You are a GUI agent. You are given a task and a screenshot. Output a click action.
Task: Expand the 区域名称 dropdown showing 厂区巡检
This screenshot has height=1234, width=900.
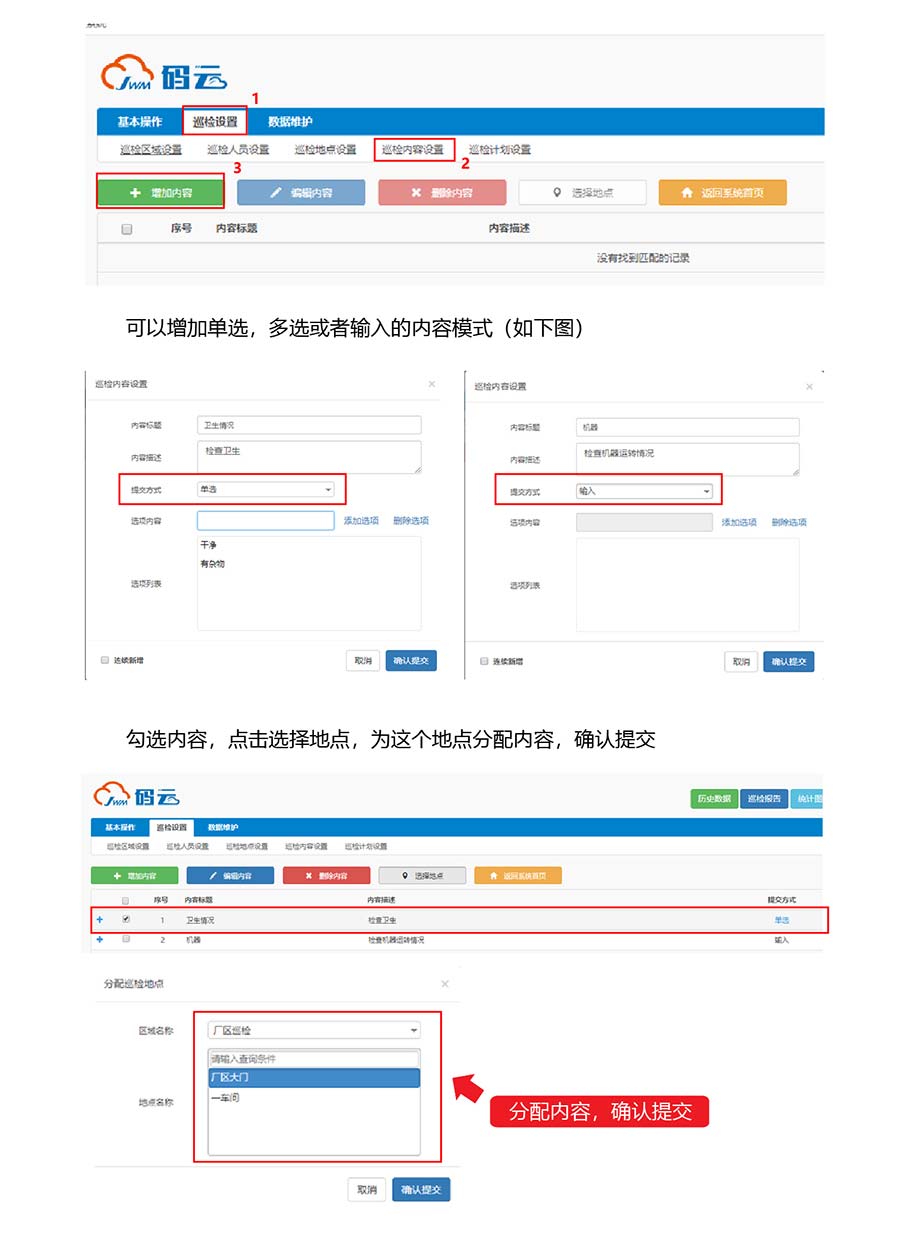(314, 1030)
